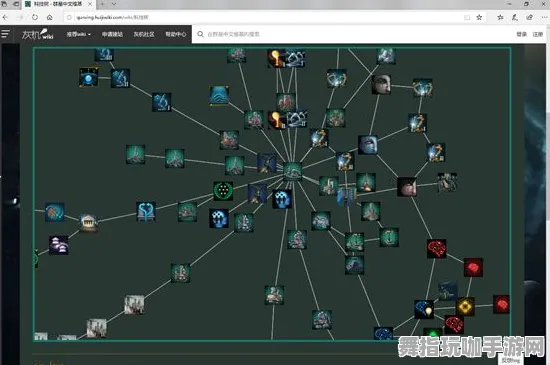Open the hamburger menu in wiki header
This screenshot has height=365, width=550.
click(x=6, y=34)
